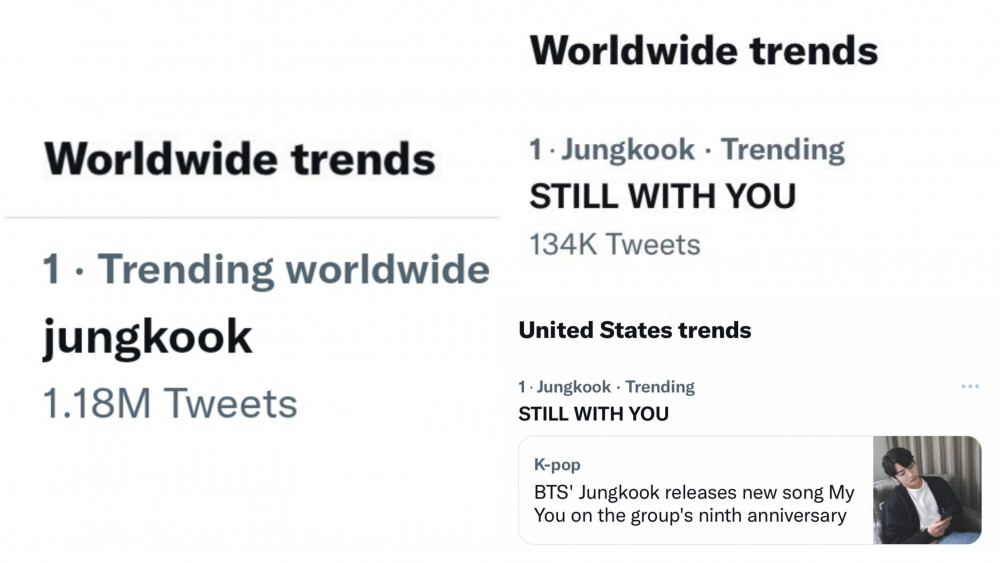Viewport: 1000px width, 563px height.
Task: Open the 'BTS' Jungkook releases new song' headline
Action: 693,504
